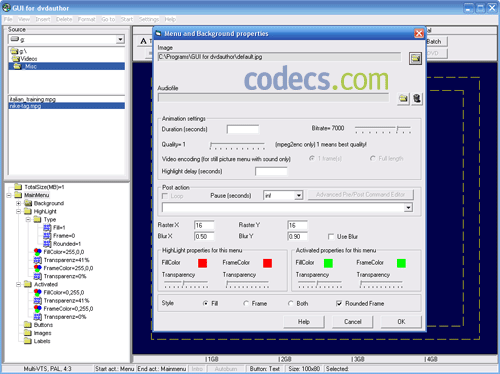Uncheck the Rounded Frame checkbox

pos(339,303)
